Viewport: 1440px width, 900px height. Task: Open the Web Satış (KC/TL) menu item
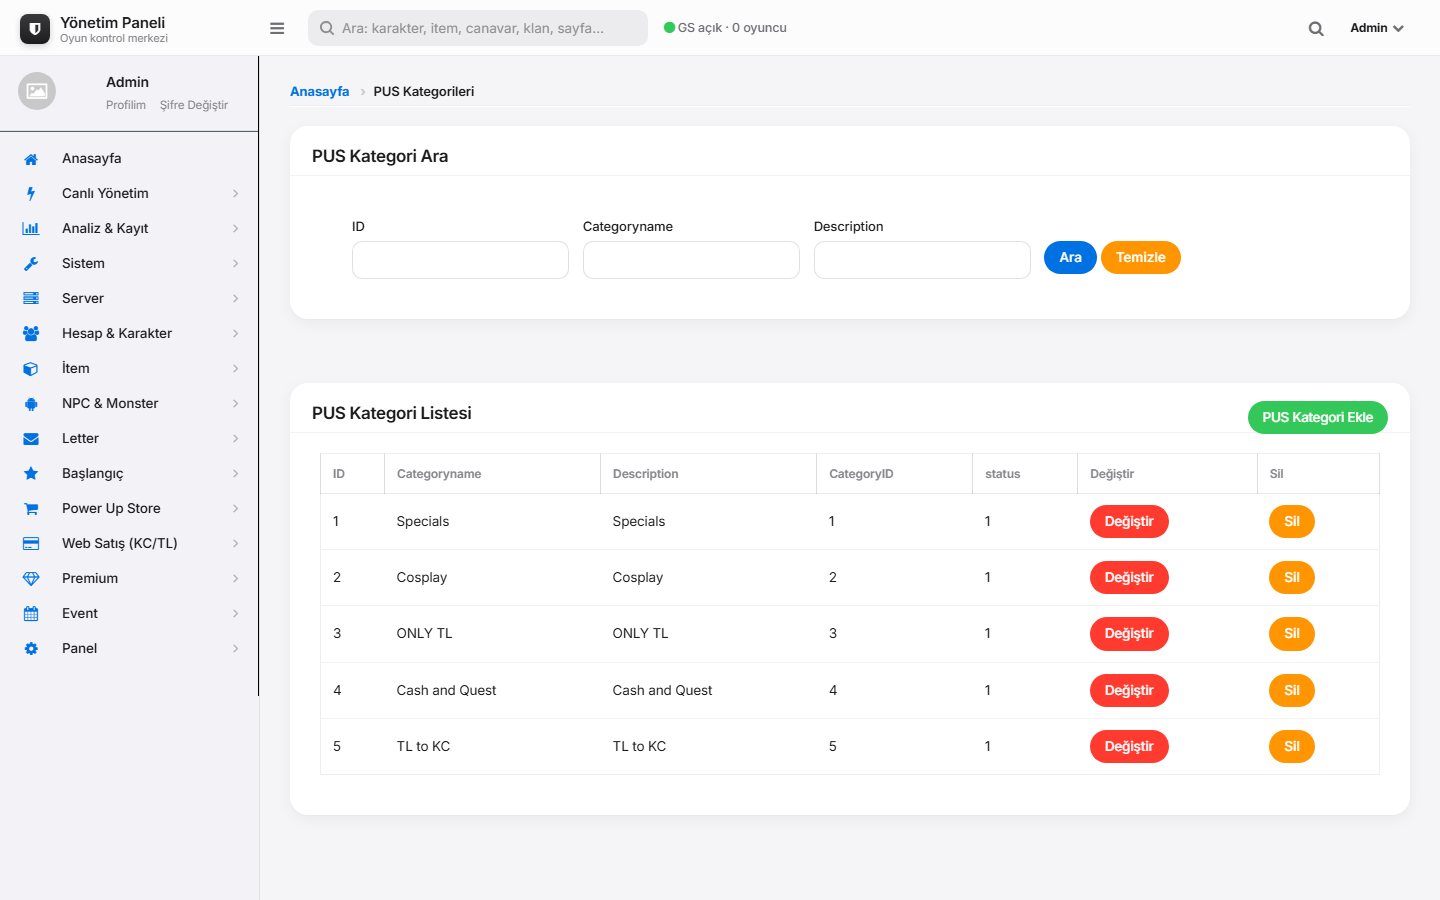tap(129, 544)
